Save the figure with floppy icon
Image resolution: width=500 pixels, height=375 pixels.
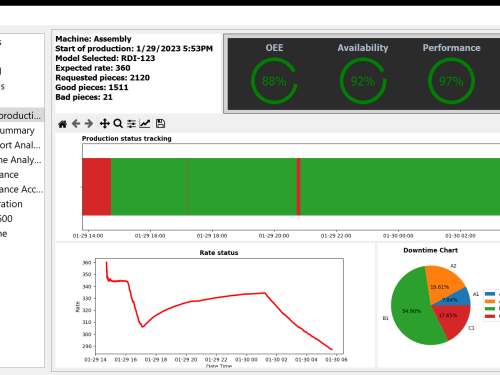tap(160, 124)
